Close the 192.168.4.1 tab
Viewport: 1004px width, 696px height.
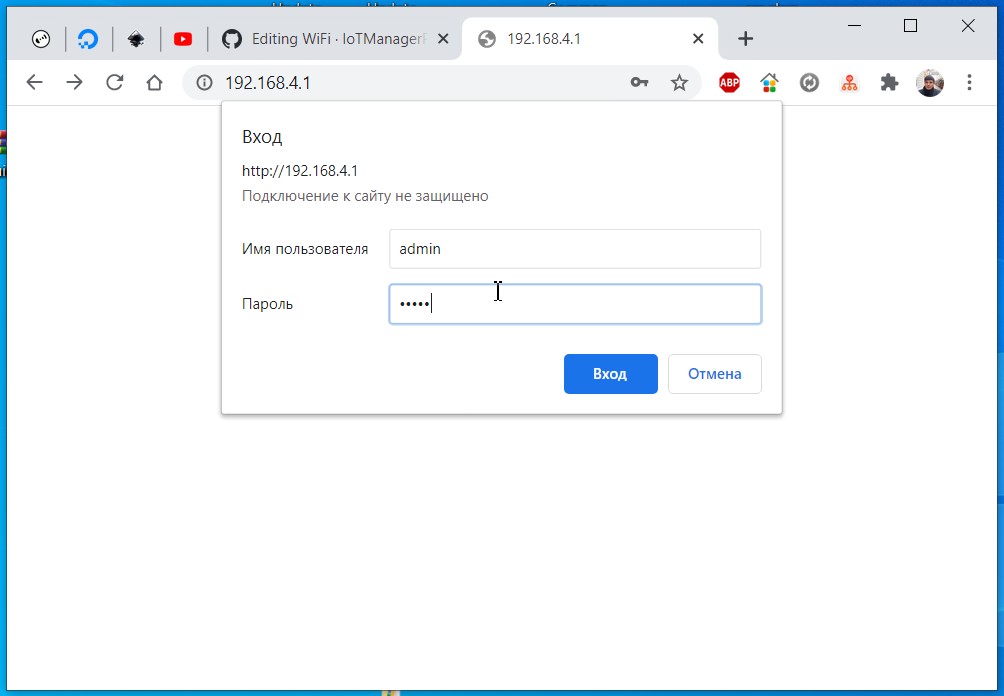point(698,39)
